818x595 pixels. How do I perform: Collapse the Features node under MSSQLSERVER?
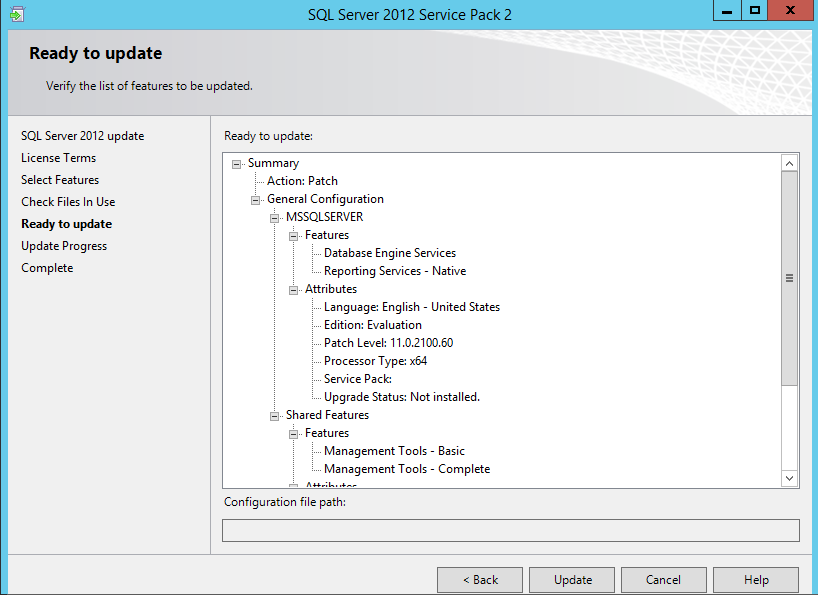[294, 236]
